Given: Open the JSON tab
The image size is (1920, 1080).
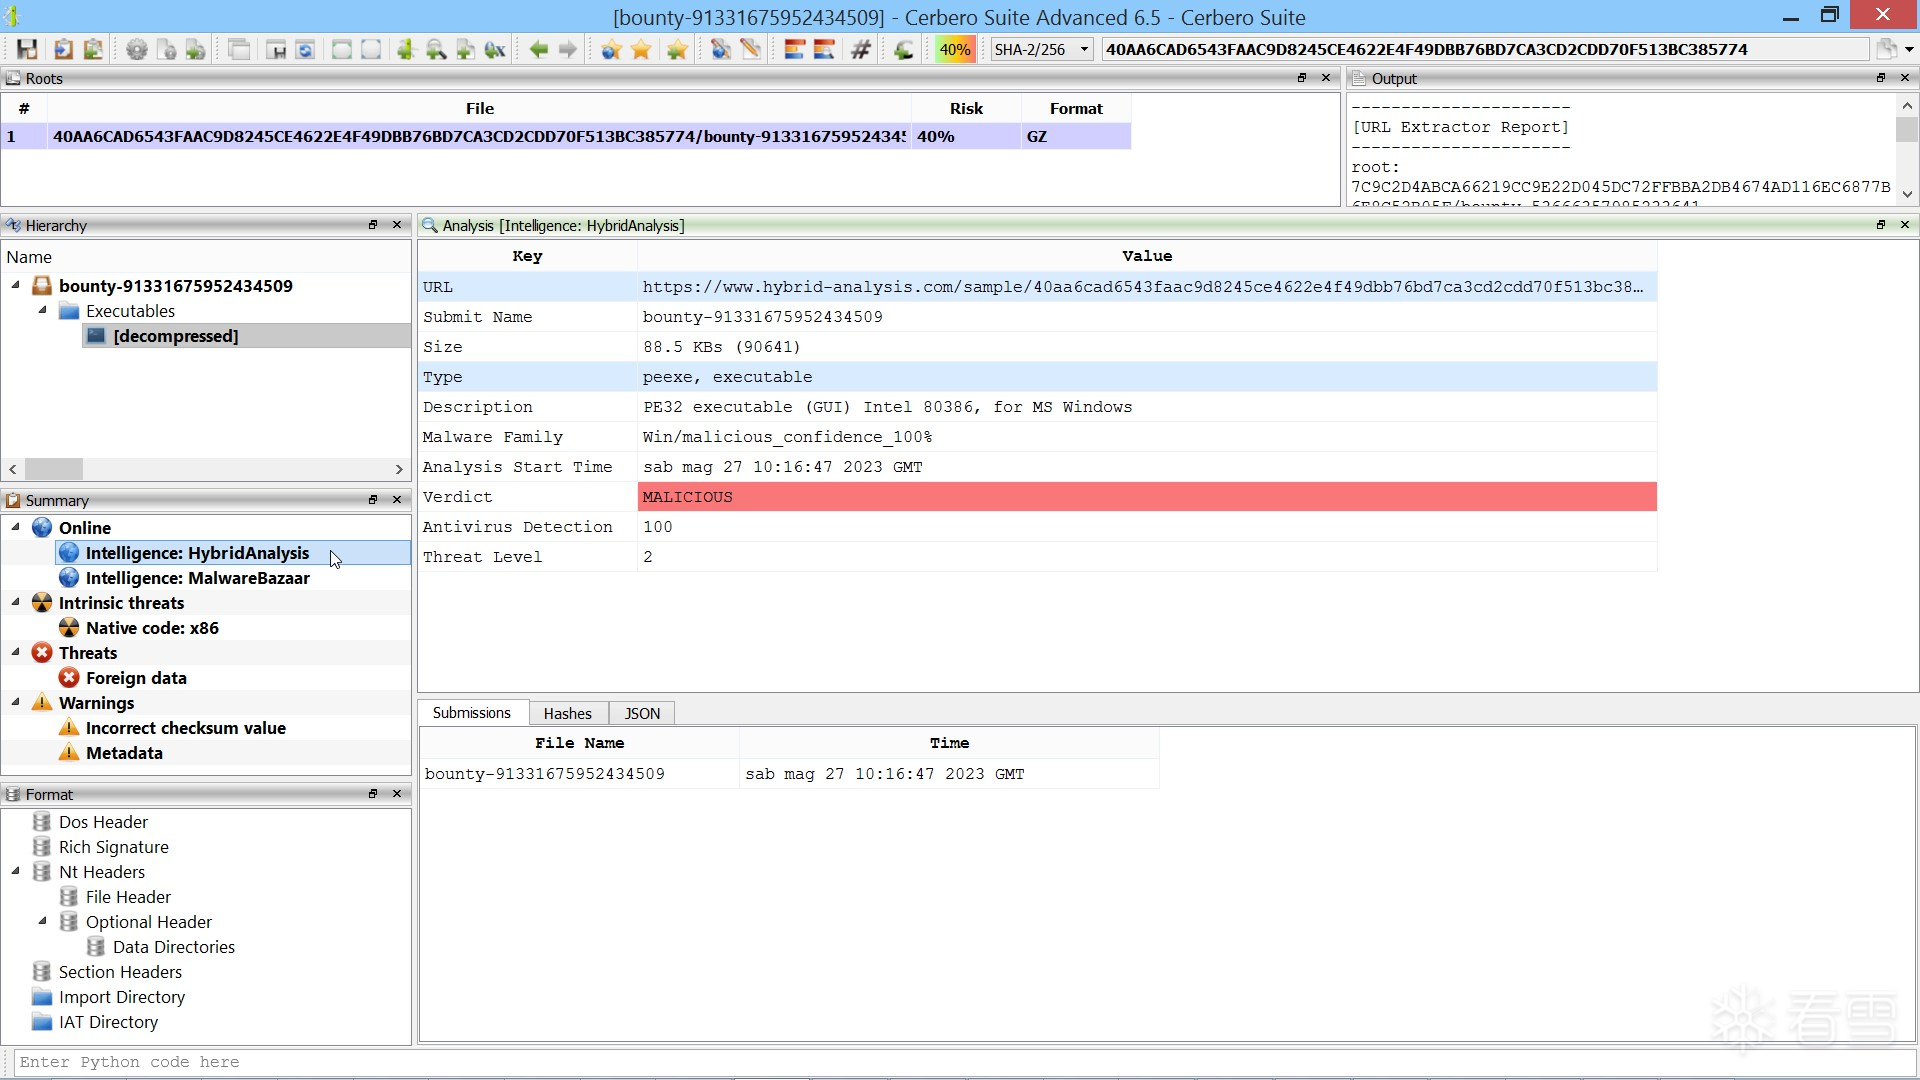Looking at the screenshot, I should [642, 713].
